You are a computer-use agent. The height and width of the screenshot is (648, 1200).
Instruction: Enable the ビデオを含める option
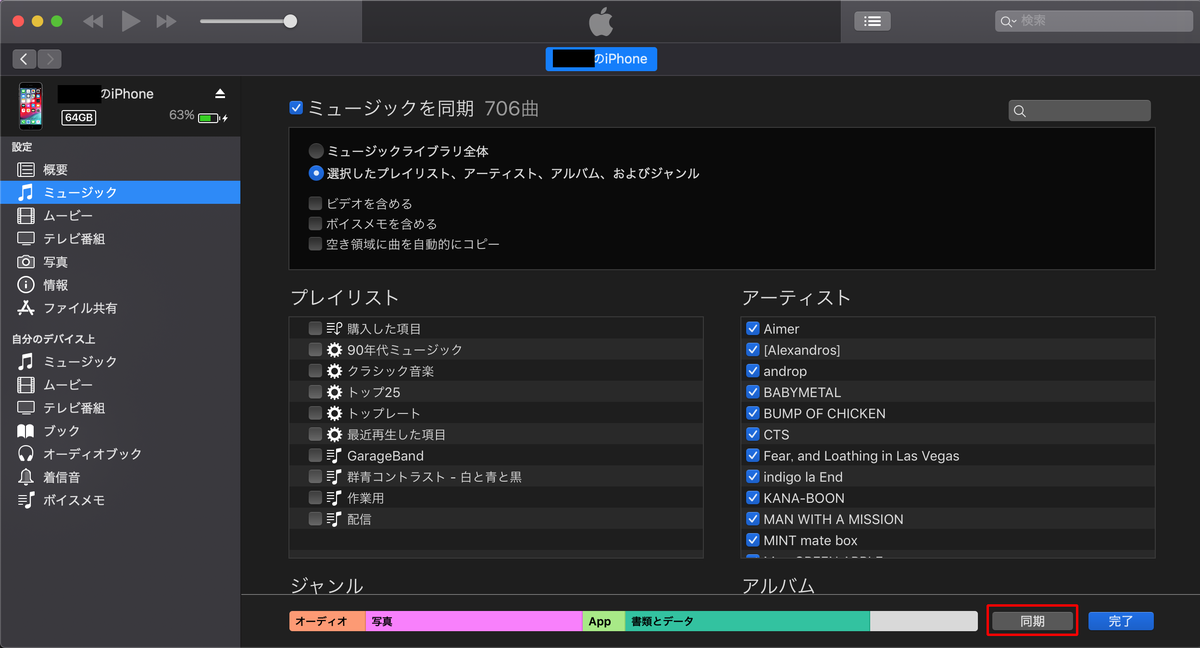316,203
